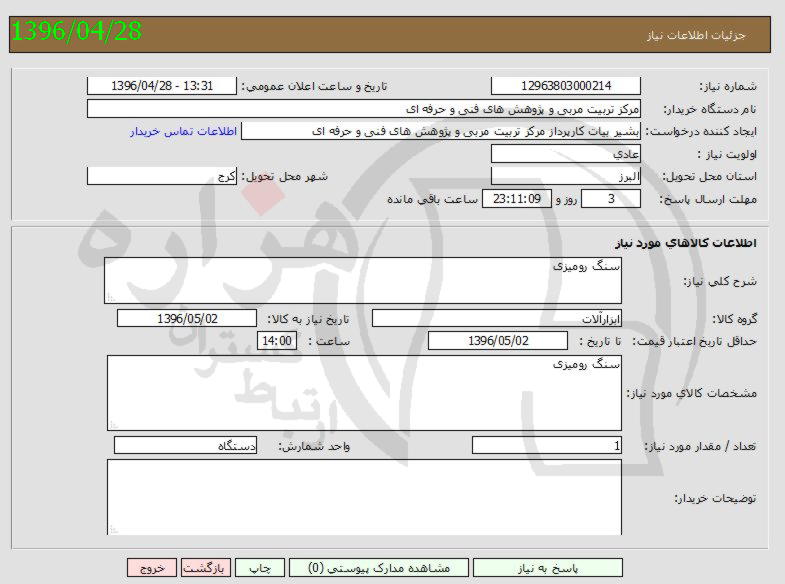The width and height of the screenshot is (785, 584).
Task: Click the پاسخ به نیاز button
Action: coord(546,567)
